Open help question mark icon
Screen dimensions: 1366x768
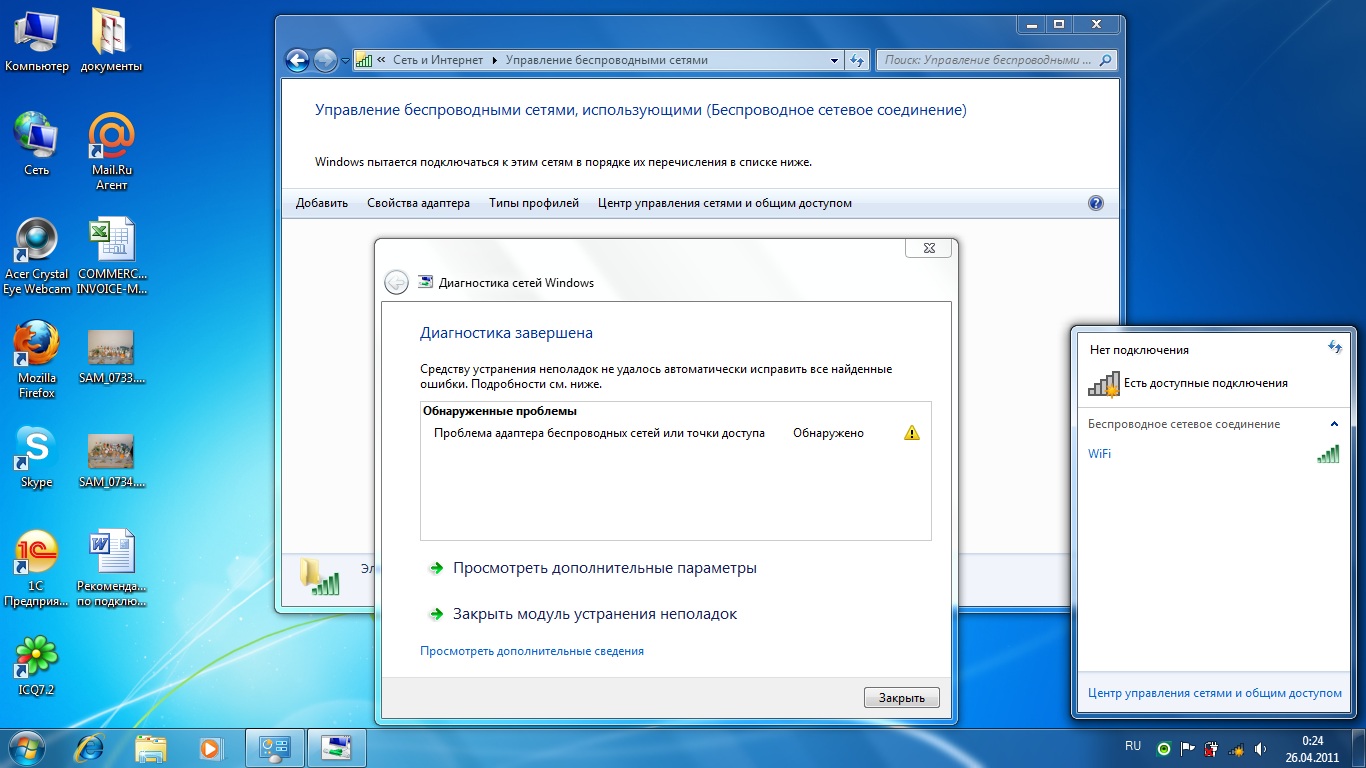[x=1095, y=203]
